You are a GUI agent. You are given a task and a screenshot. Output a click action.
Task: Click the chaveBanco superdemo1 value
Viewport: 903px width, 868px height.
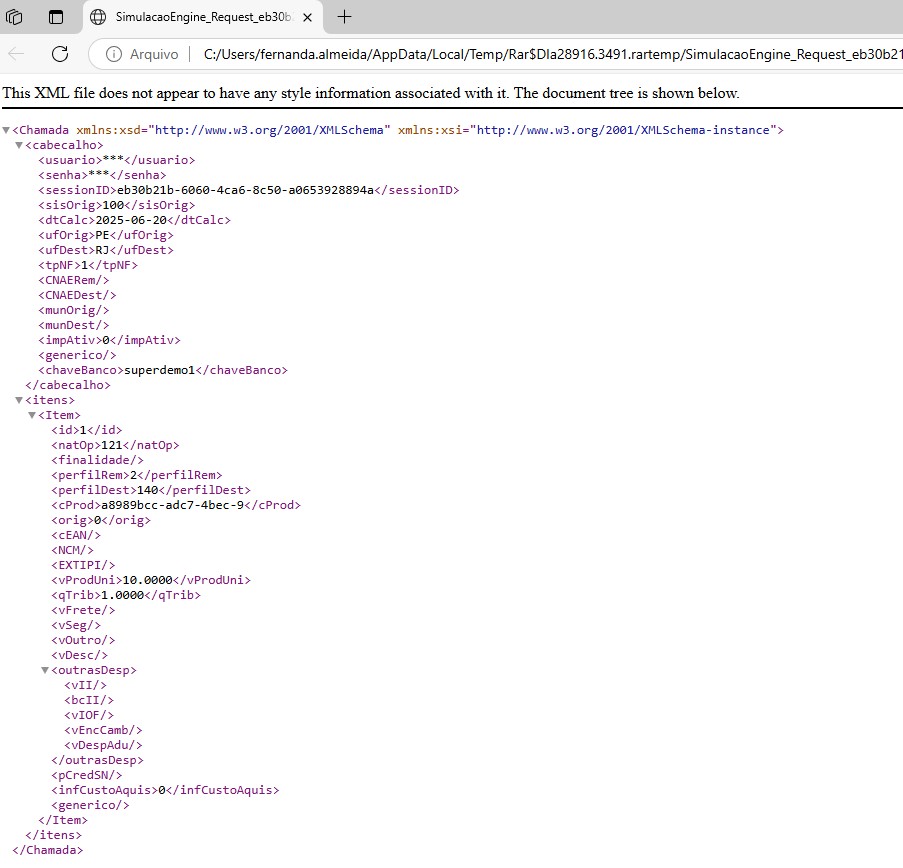pos(160,370)
